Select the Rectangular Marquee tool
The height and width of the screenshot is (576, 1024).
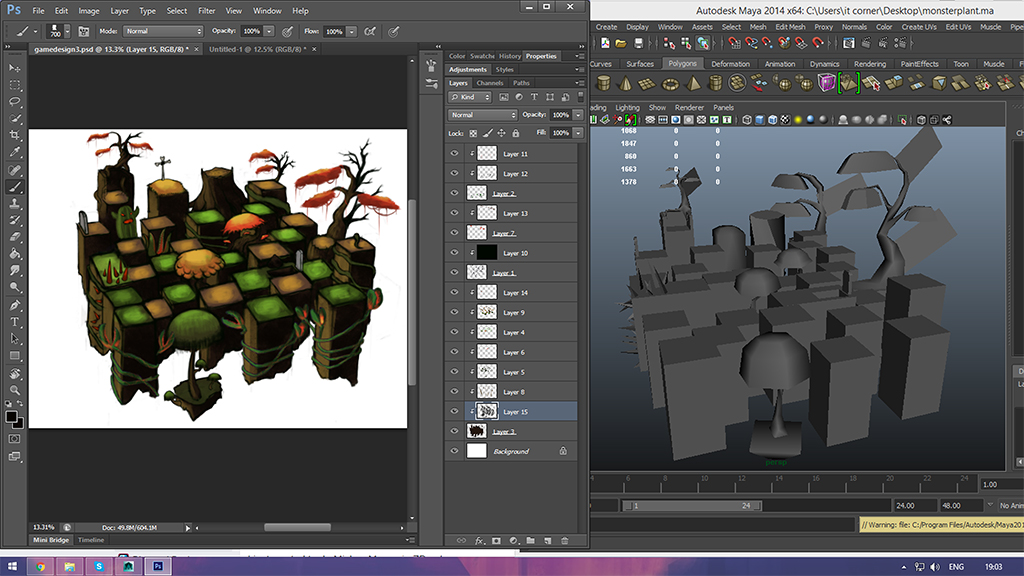[14, 85]
